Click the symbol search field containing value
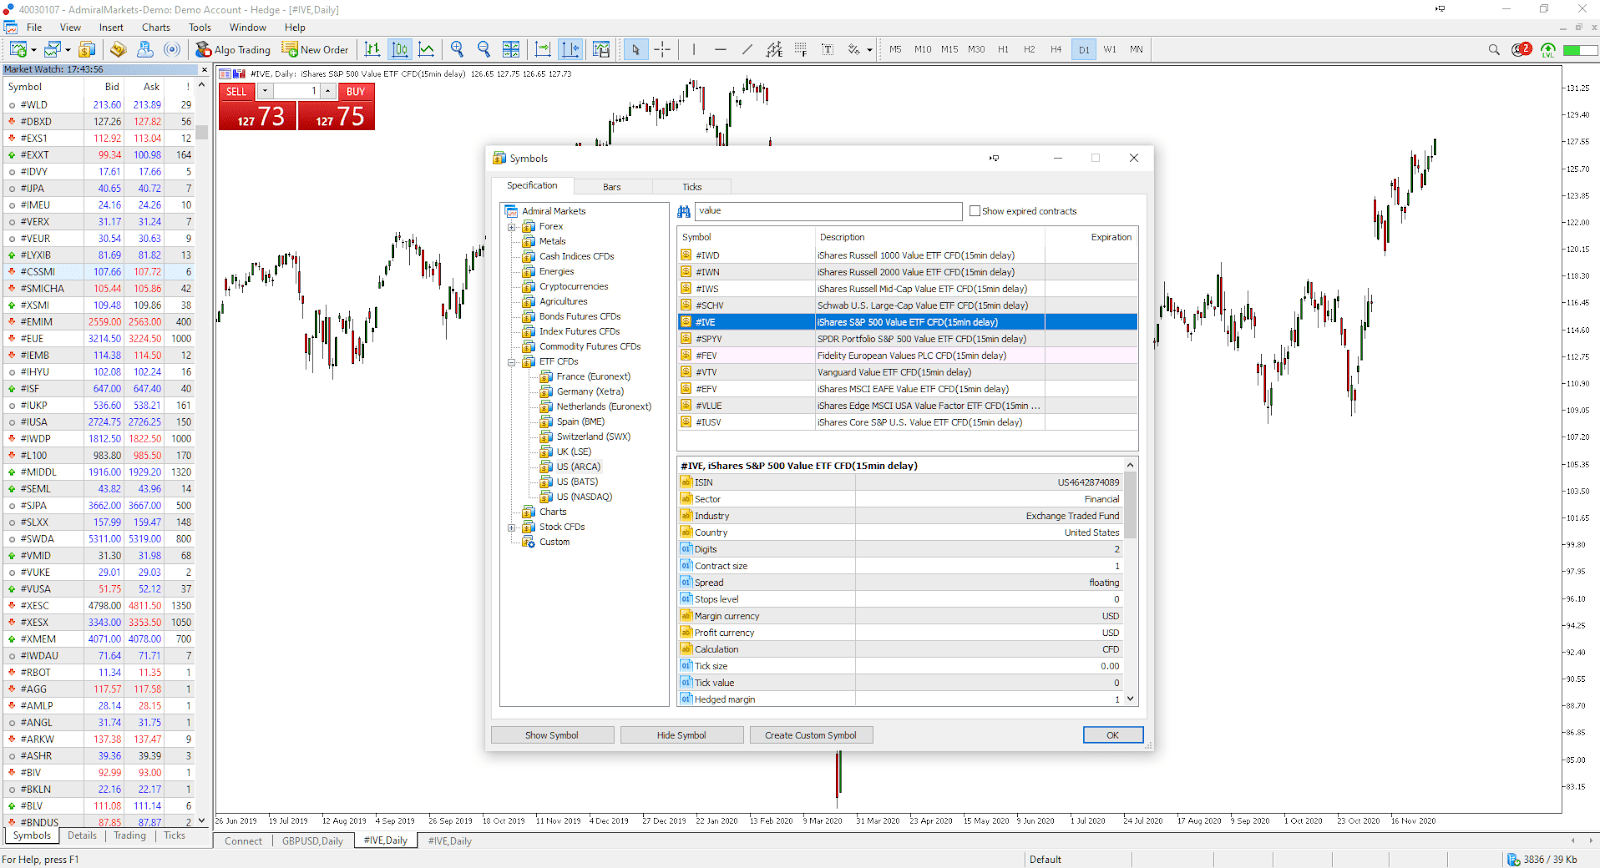This screenshot has height=868, width=1600. (829, 211)
